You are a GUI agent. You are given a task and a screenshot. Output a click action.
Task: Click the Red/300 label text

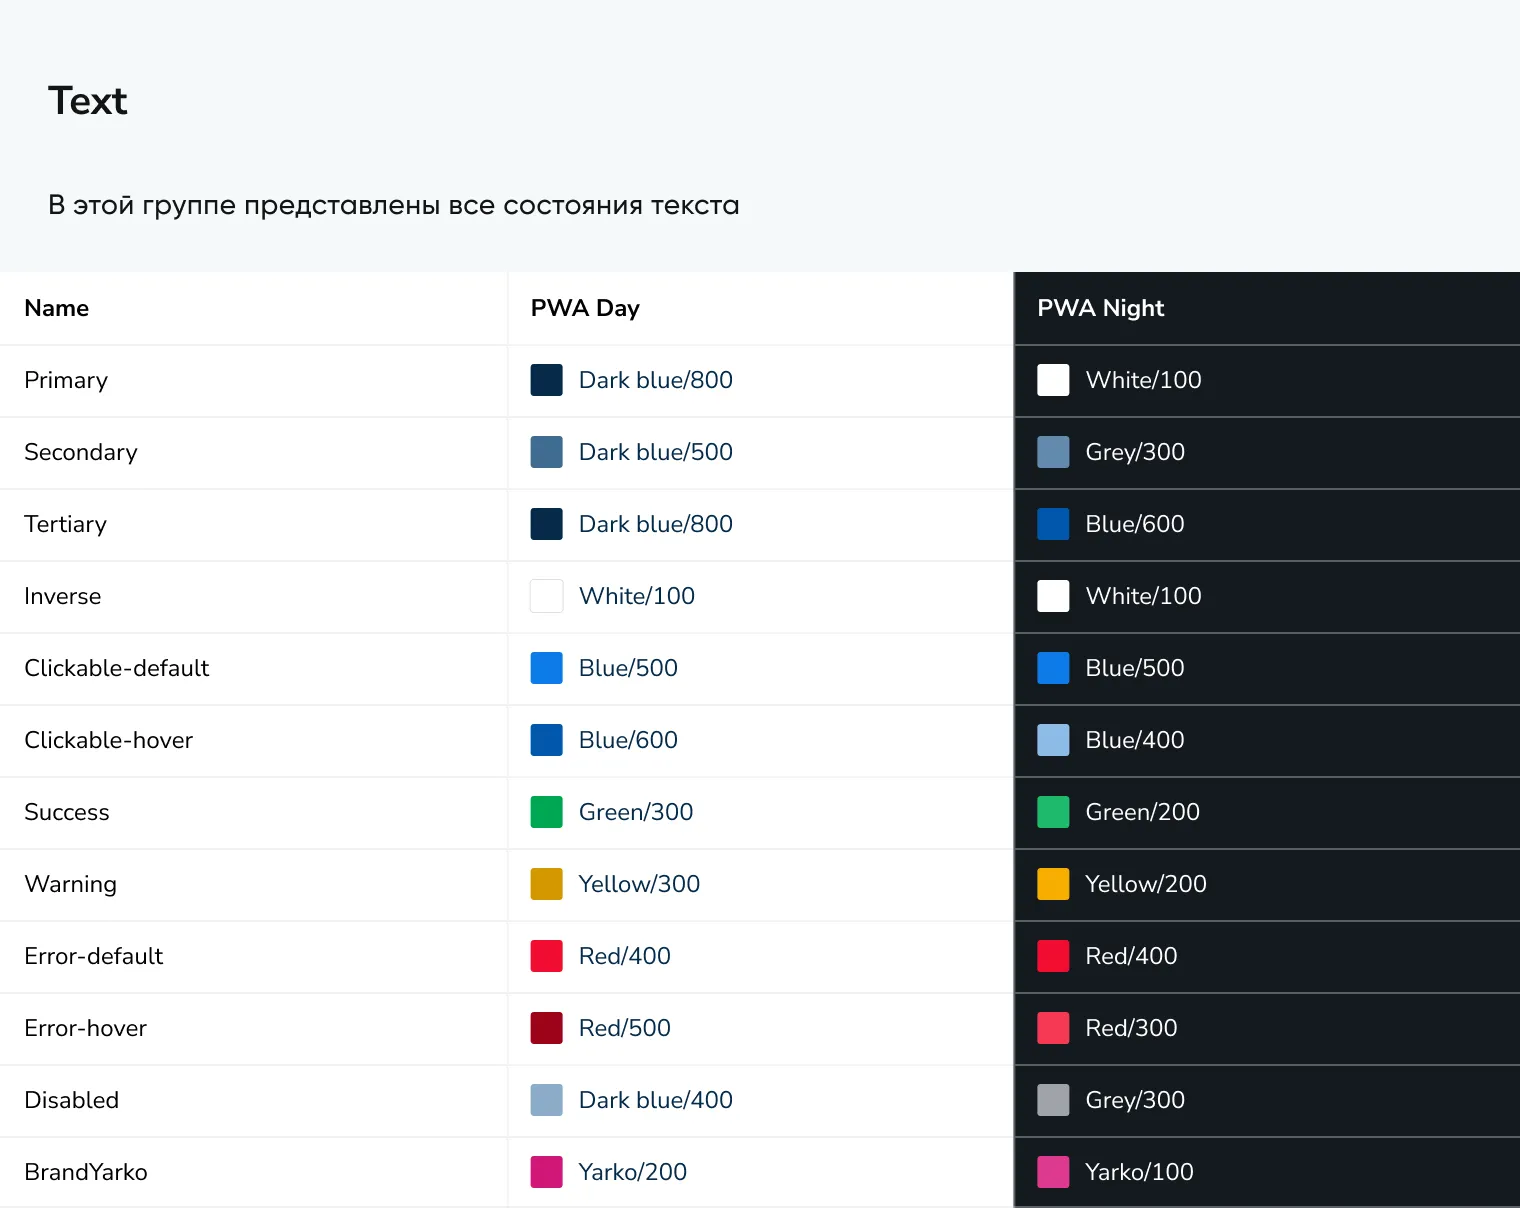1132,1028
